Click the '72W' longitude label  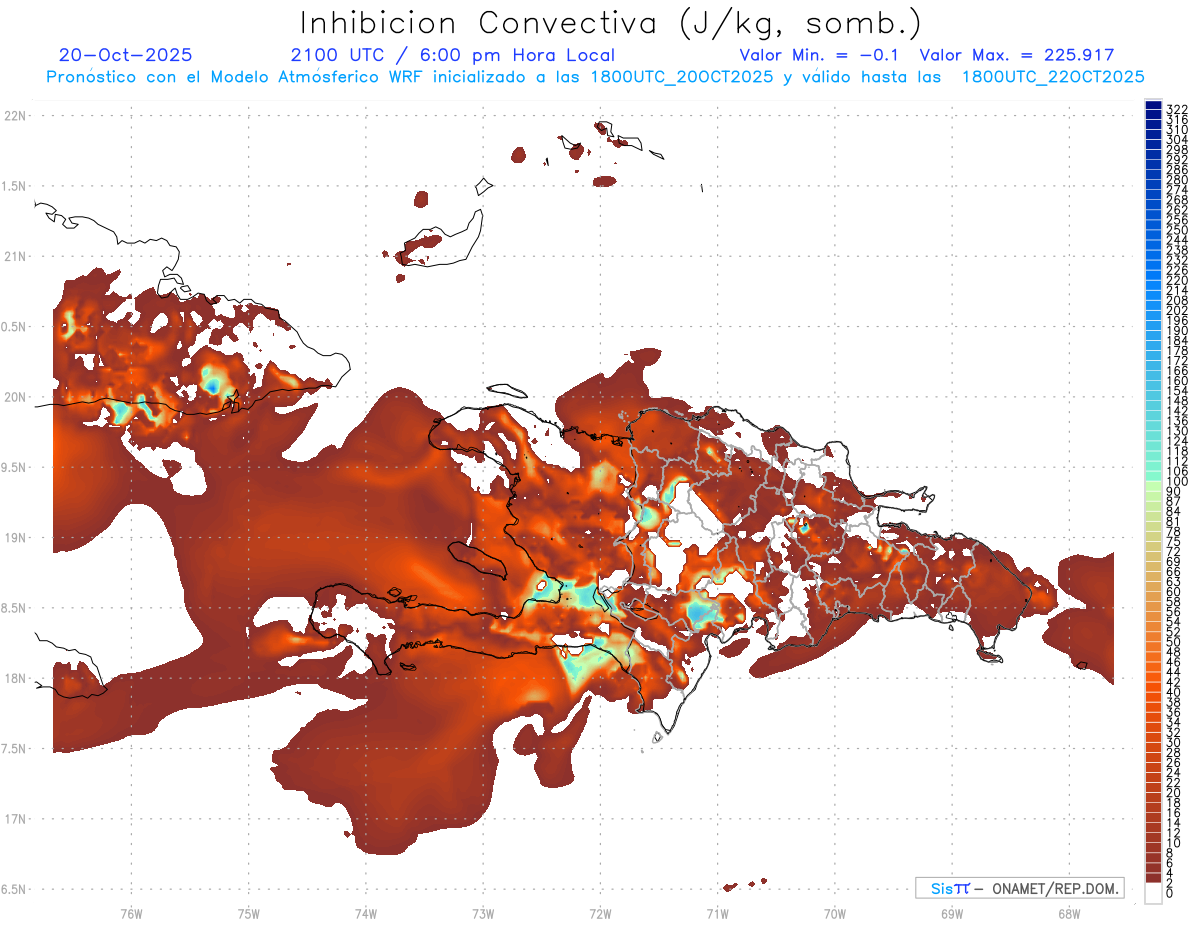[600, 913]
